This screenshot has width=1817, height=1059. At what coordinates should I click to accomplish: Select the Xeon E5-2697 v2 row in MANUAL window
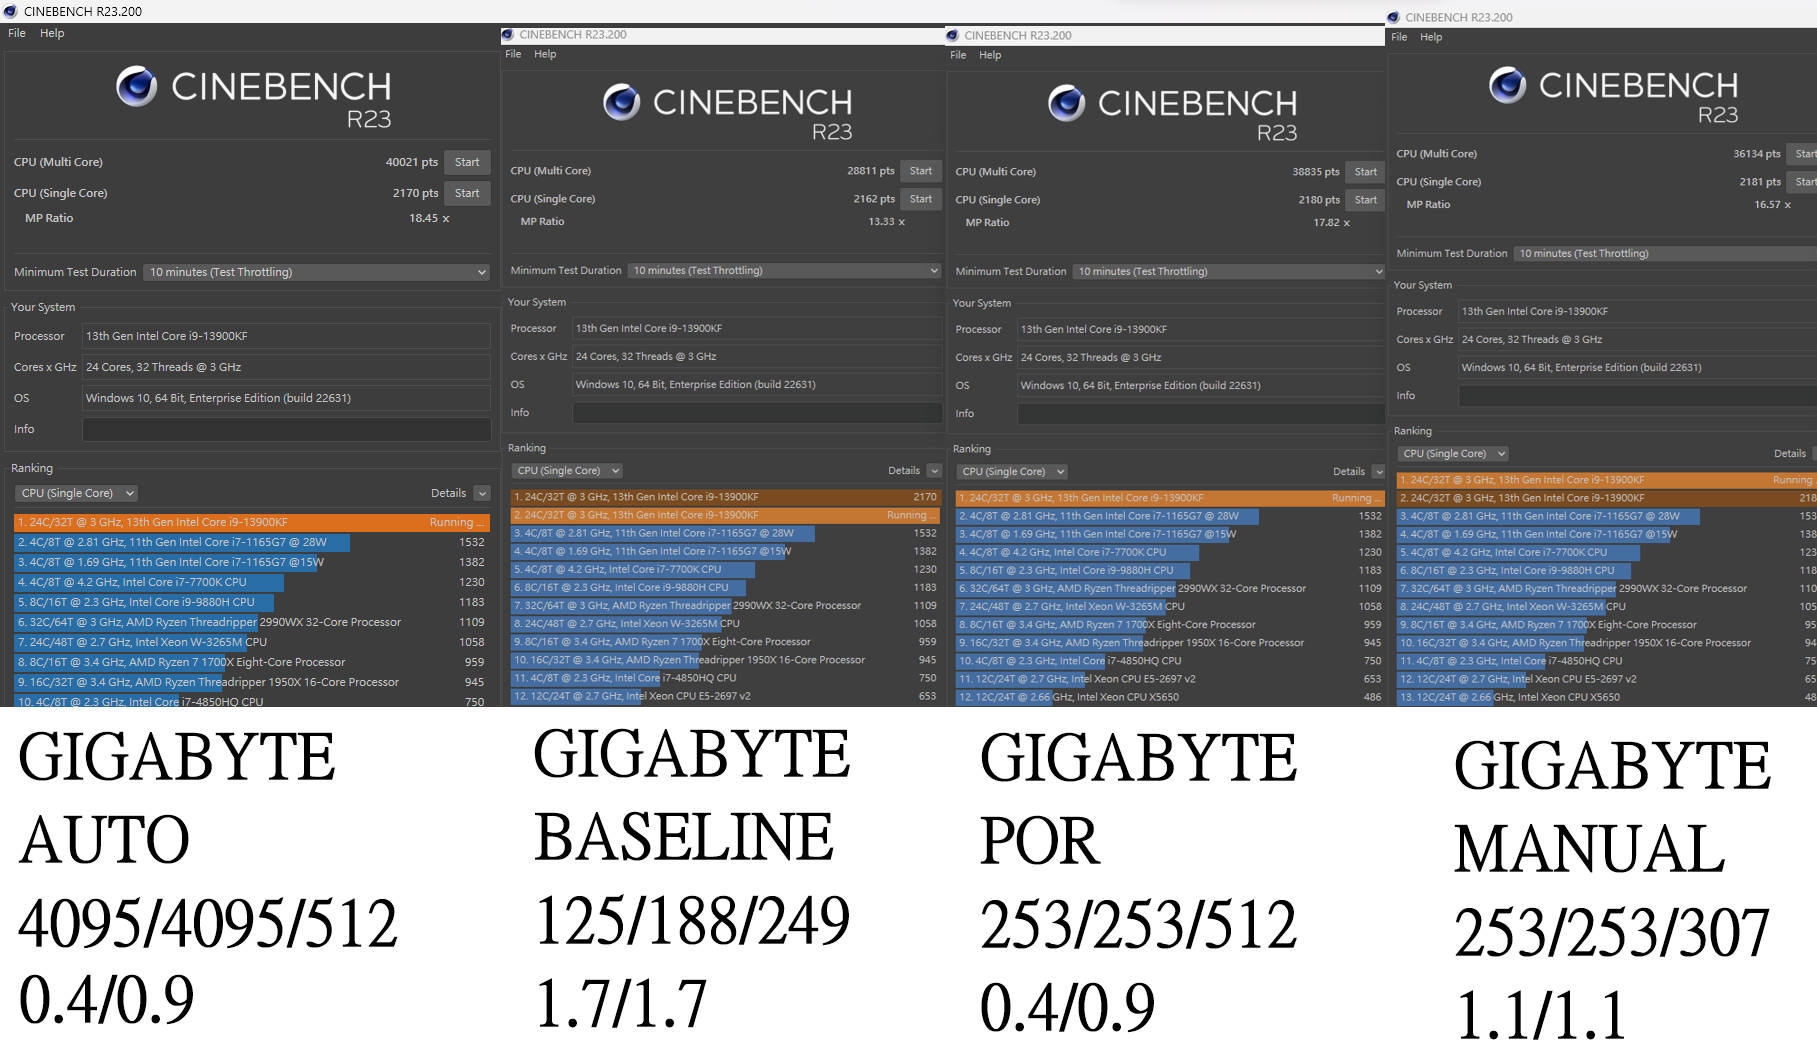[1607, 679]
